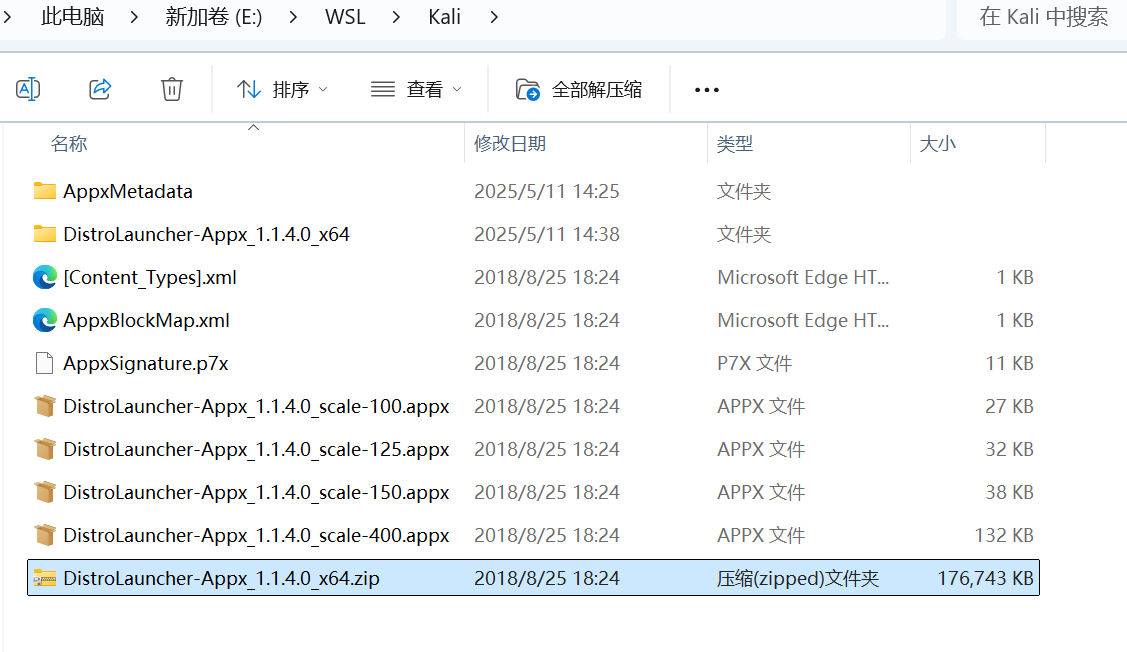Sort by 修改日期 column header

click(x=510, y=144)
